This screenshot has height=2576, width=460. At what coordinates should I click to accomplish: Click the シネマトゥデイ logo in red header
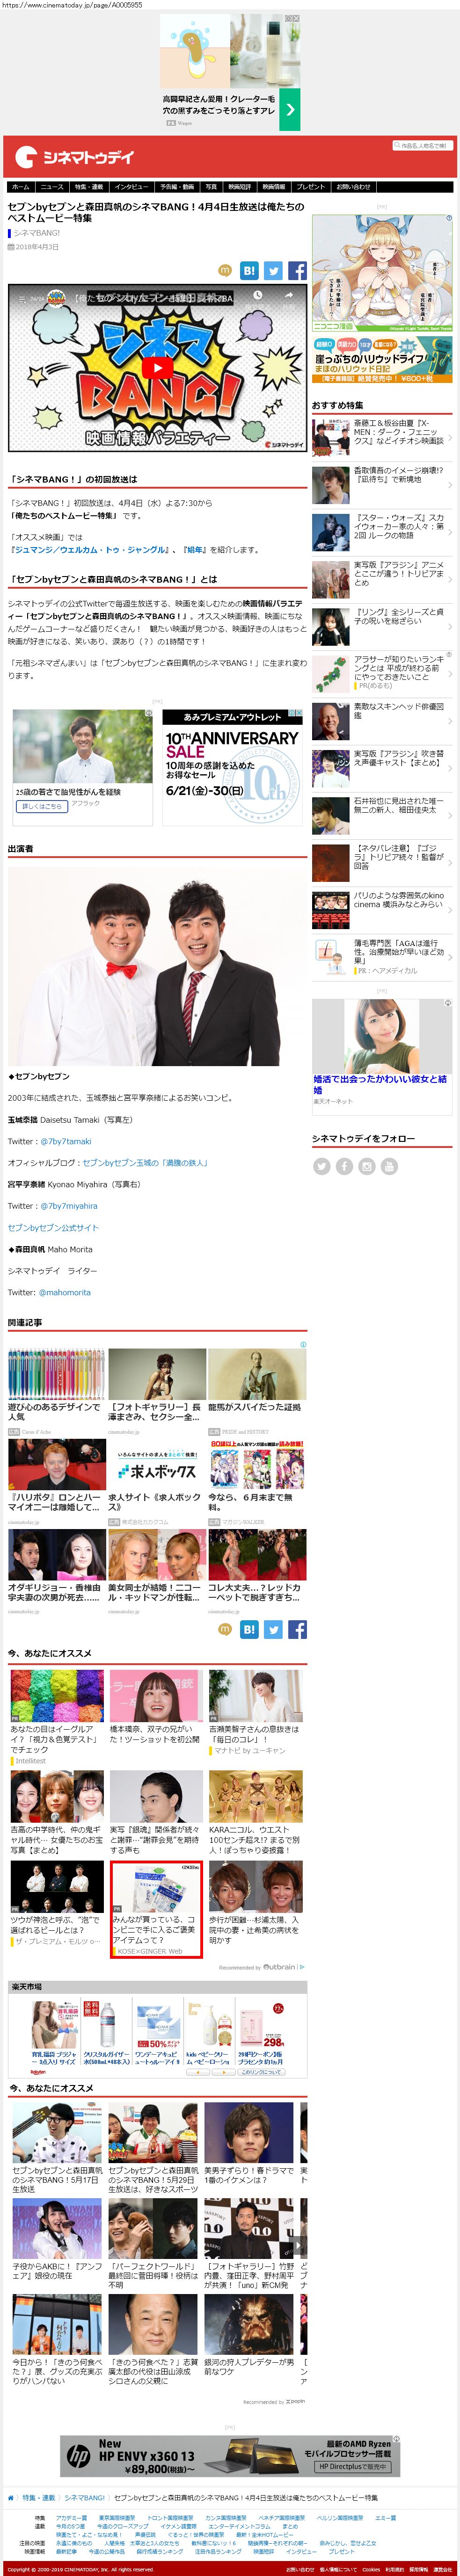(74, 157)
